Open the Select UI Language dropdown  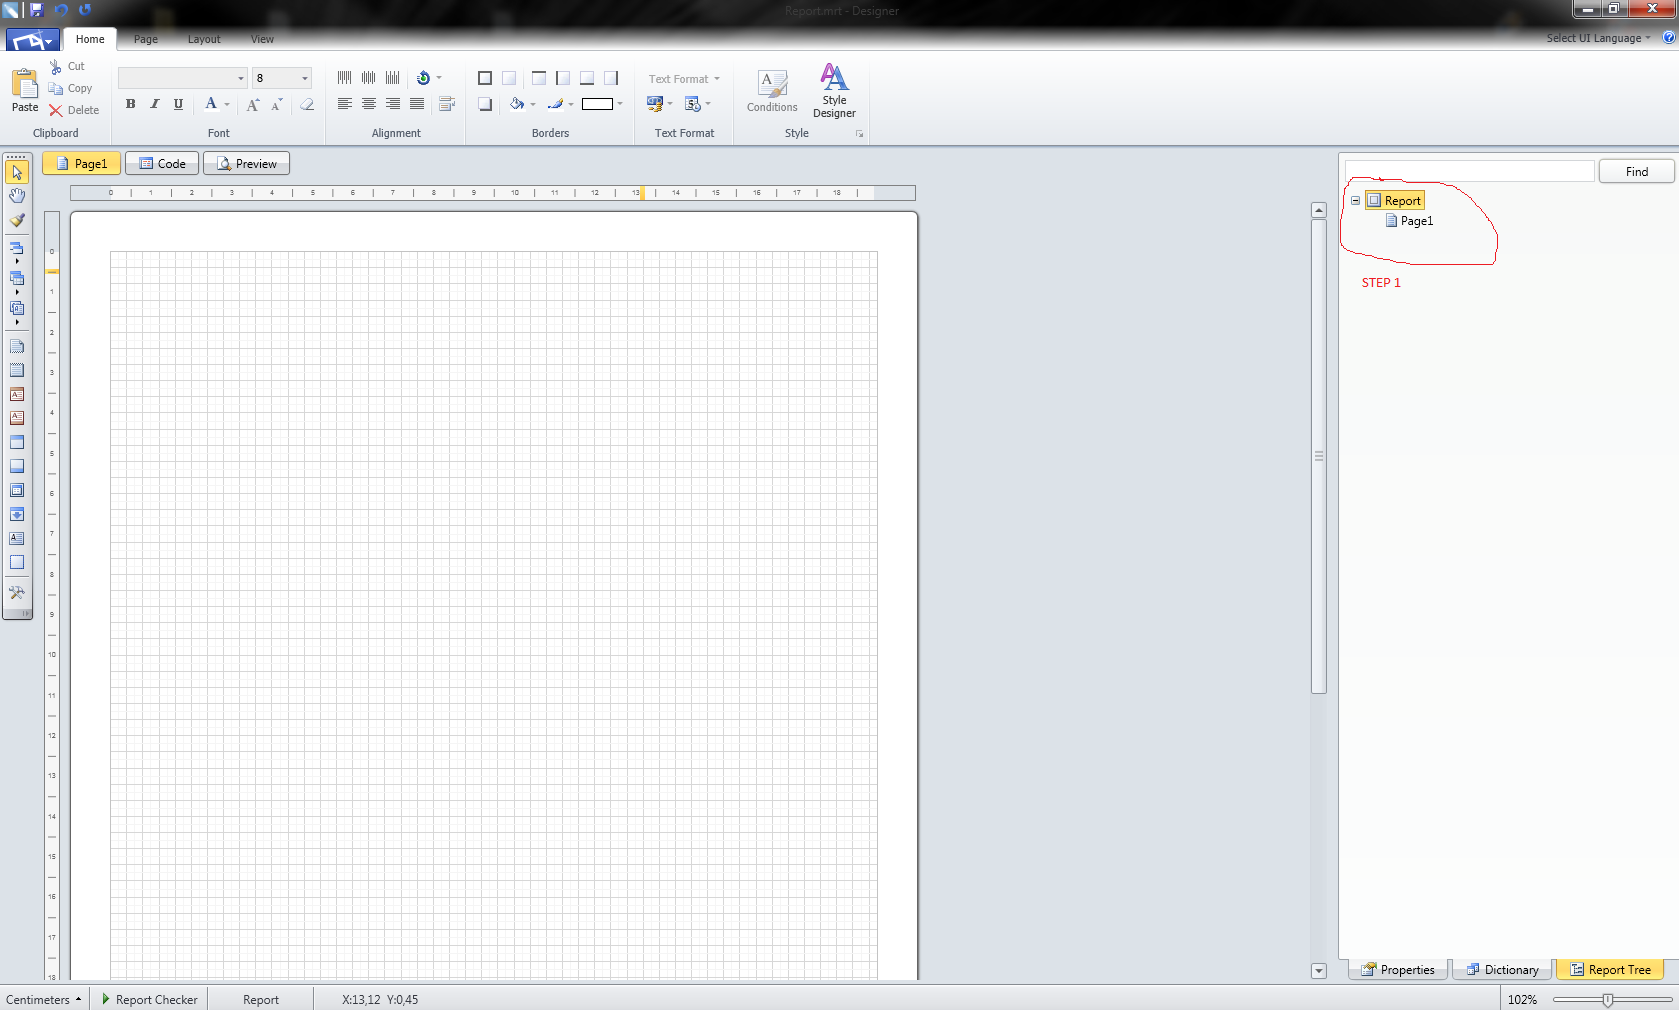[1598, 38]
